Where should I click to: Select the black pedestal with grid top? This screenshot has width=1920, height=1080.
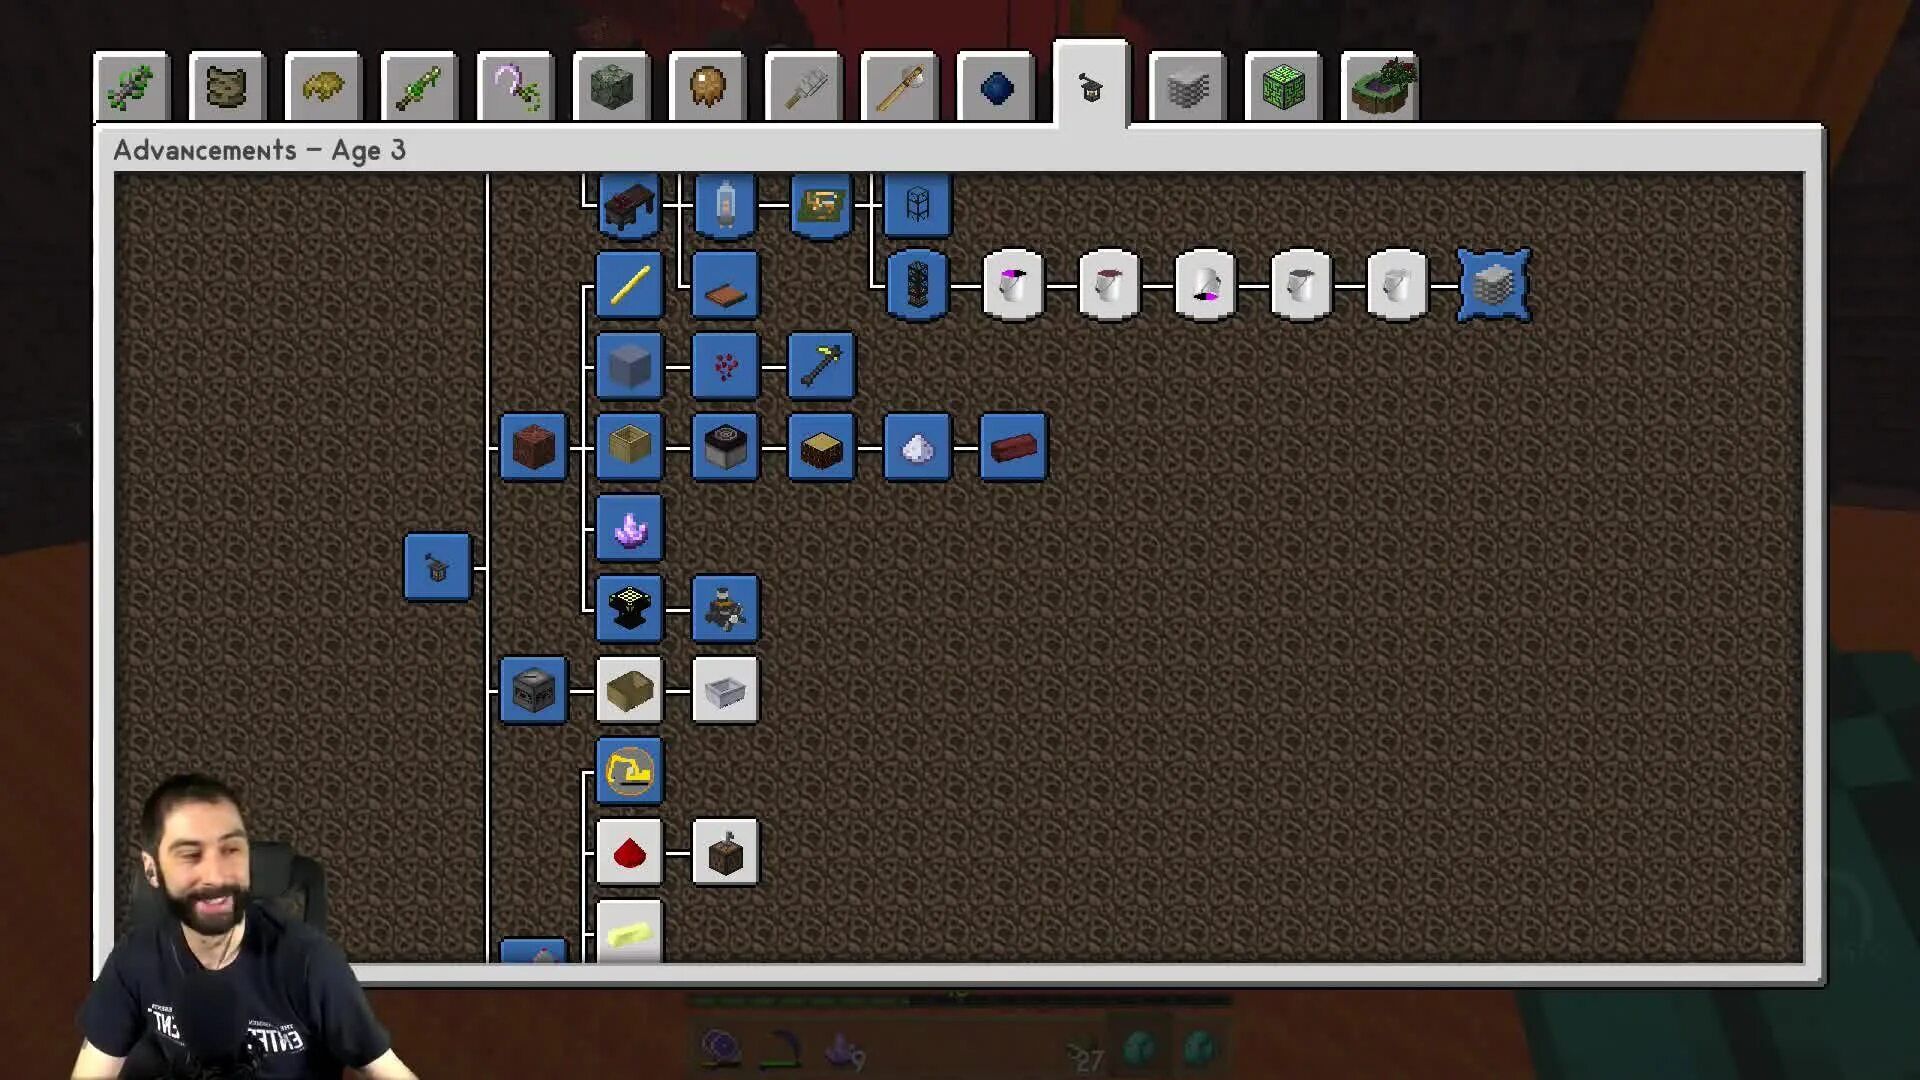(629, 609)
